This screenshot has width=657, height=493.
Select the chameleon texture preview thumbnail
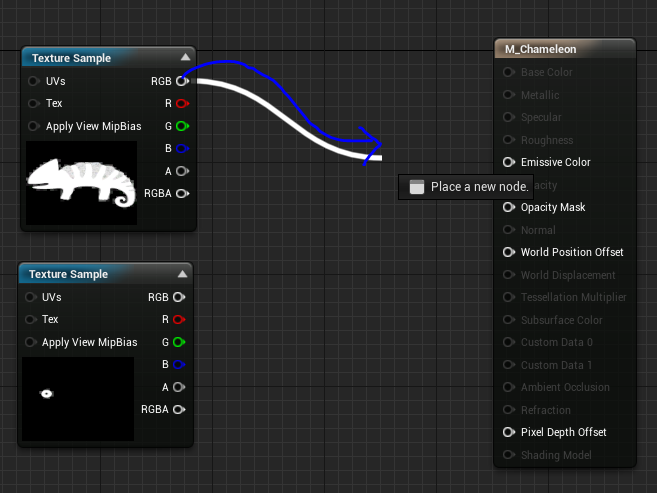point(81,183)
